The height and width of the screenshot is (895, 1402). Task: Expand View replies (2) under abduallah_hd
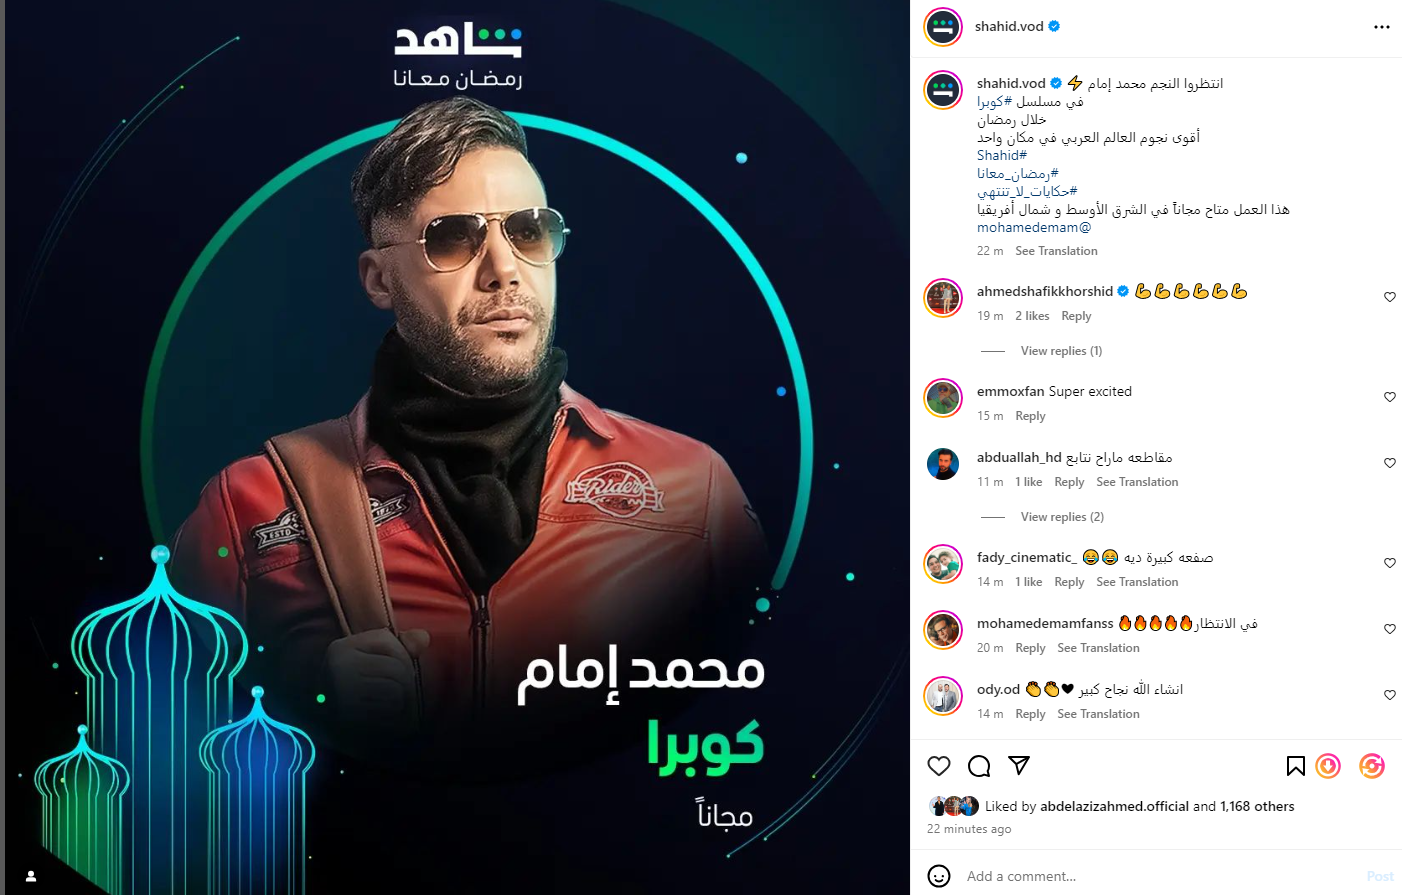click(1062, 517)
